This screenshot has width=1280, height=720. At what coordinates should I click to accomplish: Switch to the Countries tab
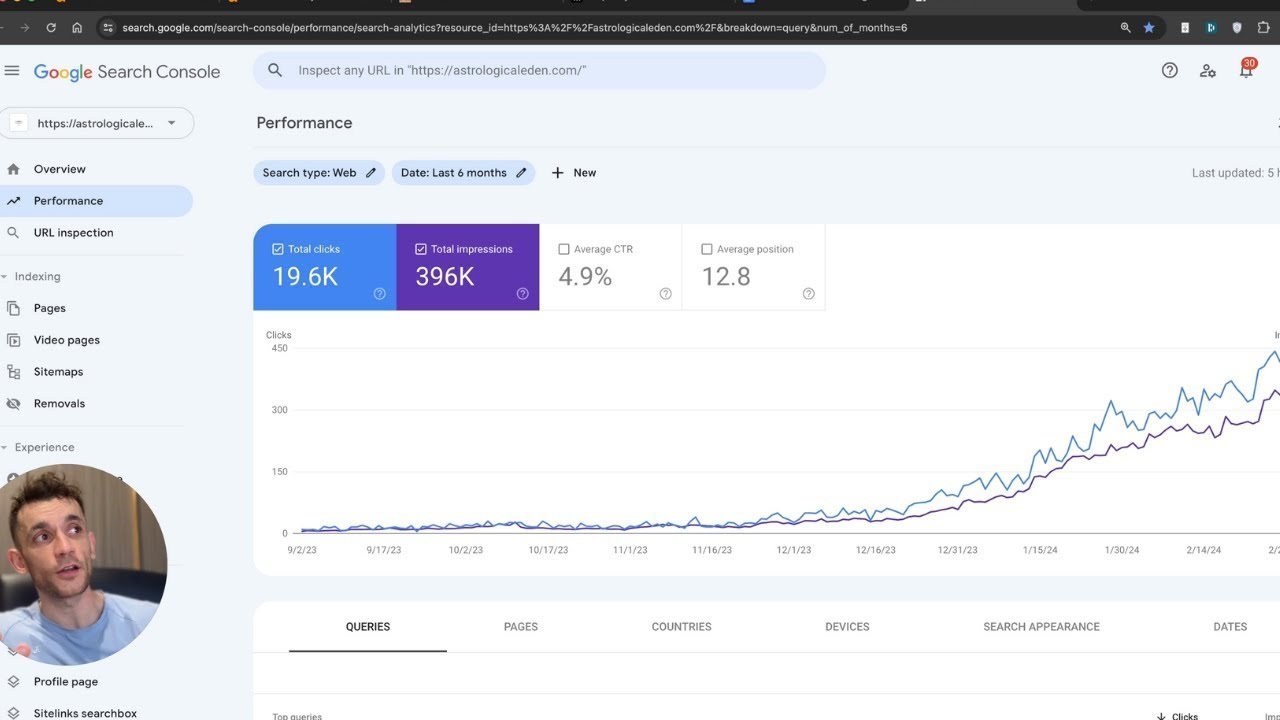click(x=681, y=627)
